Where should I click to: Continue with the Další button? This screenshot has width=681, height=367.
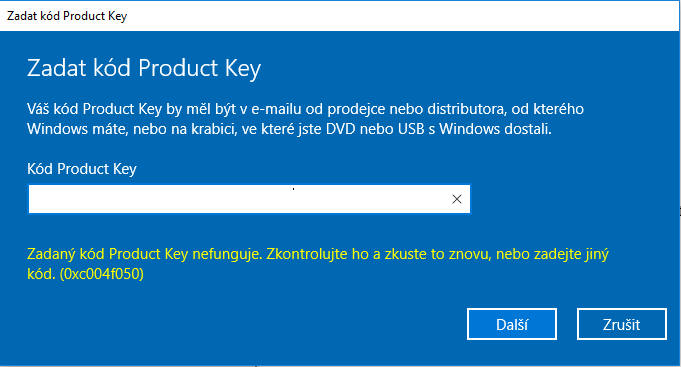[x=512, y=324]
